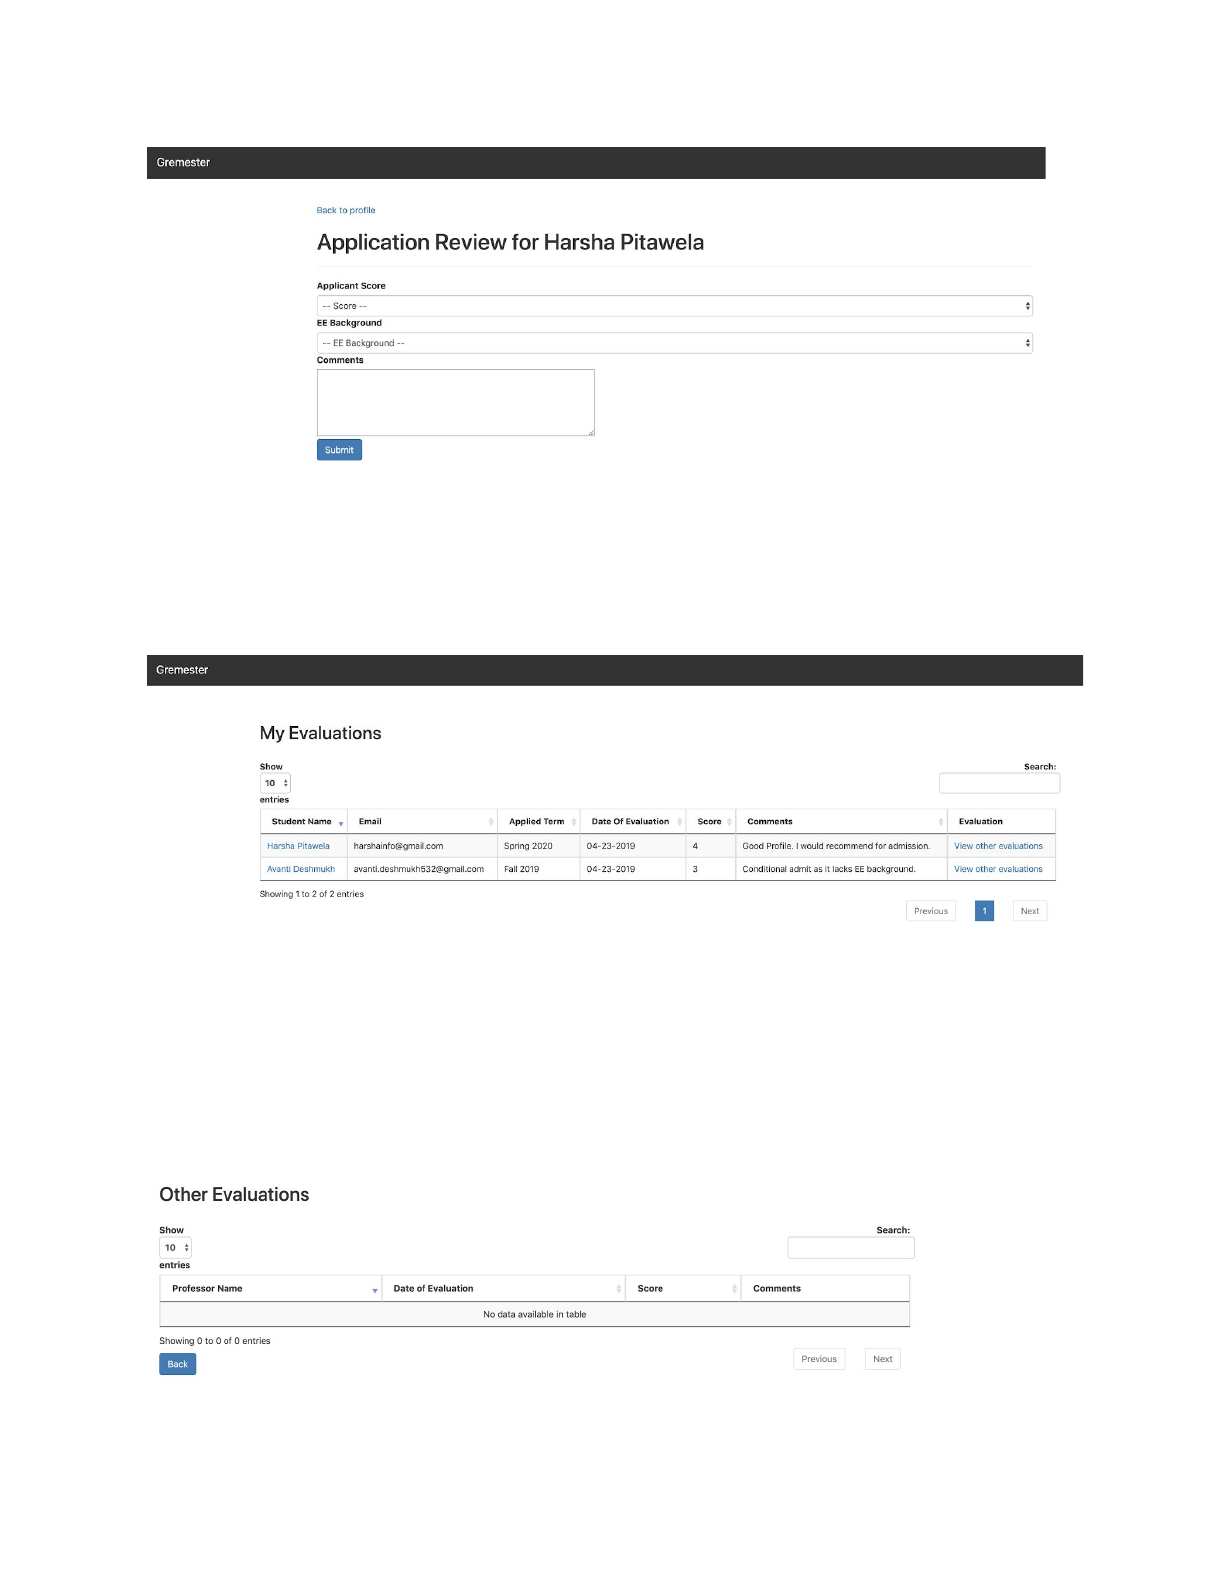Go to page 1 in My Evaluations
Viewport: 1224px width, 1584px height.
pos(984,911)
